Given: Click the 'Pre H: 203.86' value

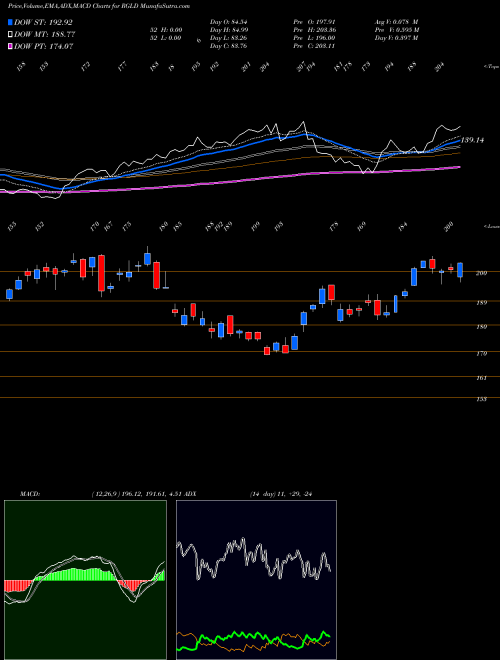Looking at the screenshot, I should point(314,30).
